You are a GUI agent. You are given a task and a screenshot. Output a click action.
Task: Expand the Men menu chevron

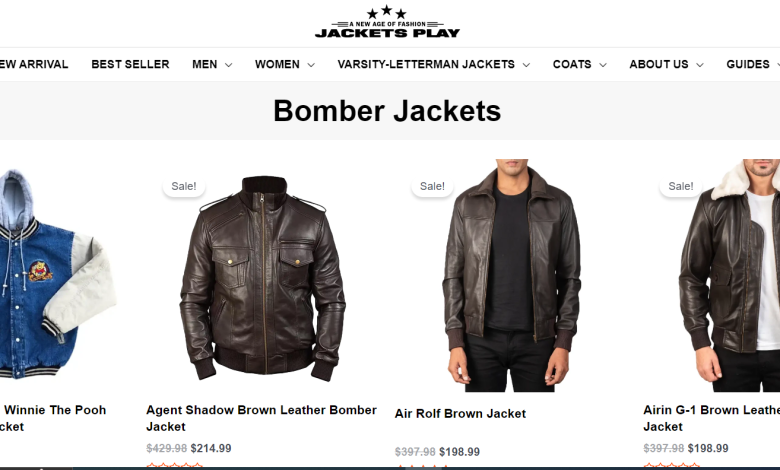point(228,65)
